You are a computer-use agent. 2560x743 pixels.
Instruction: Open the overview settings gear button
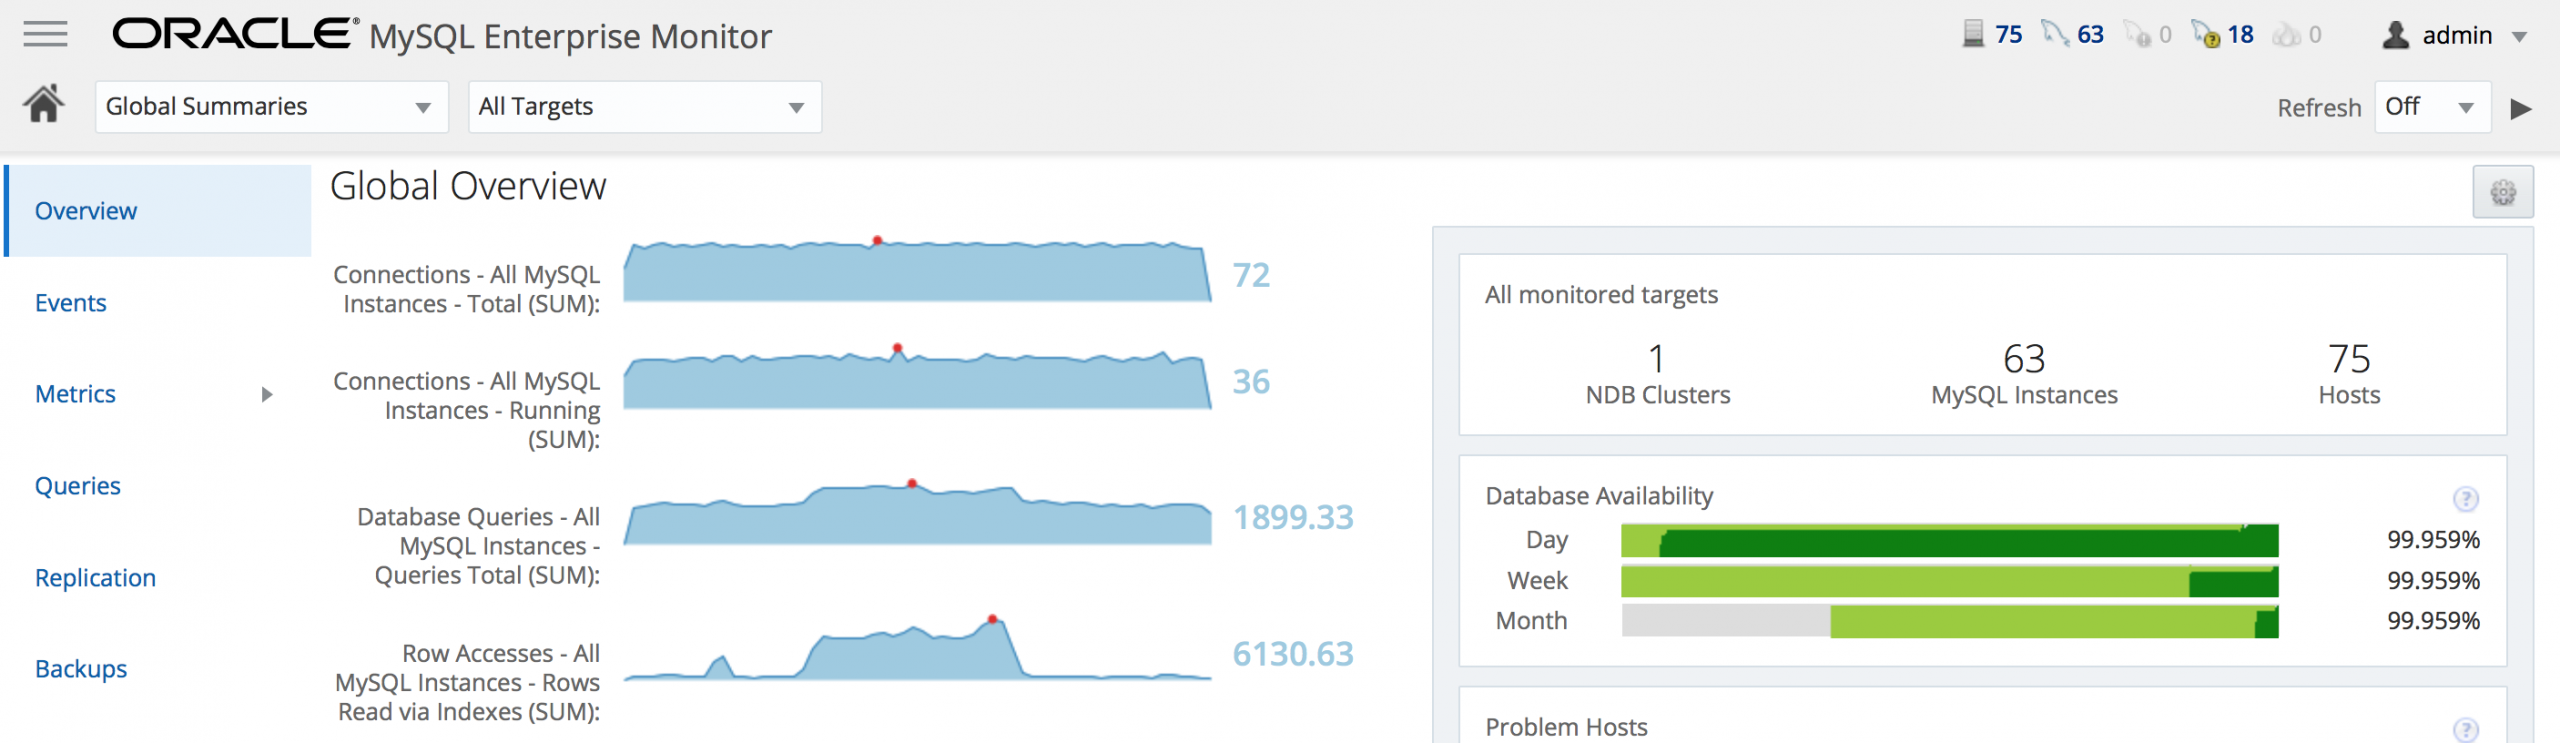click(2503, 192)
